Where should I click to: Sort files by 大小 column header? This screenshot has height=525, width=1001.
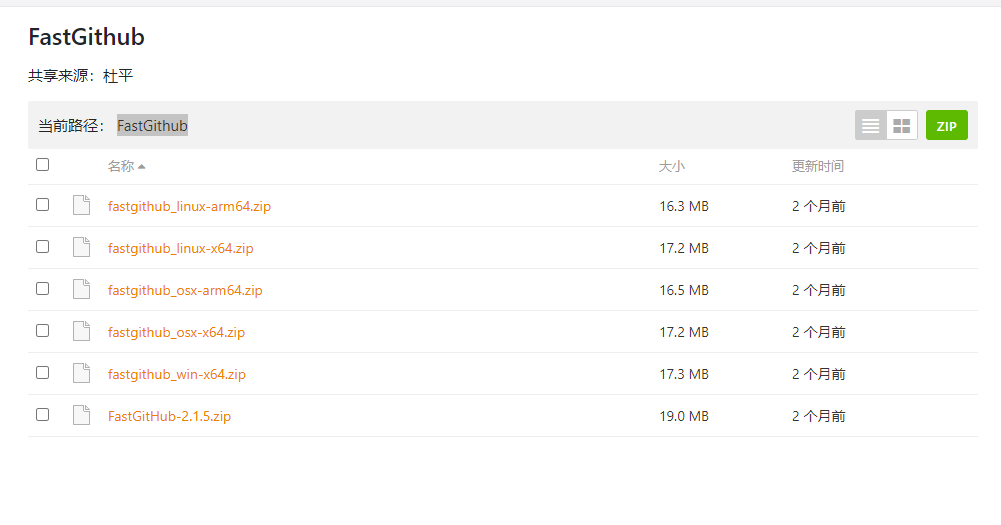[672, 167]
